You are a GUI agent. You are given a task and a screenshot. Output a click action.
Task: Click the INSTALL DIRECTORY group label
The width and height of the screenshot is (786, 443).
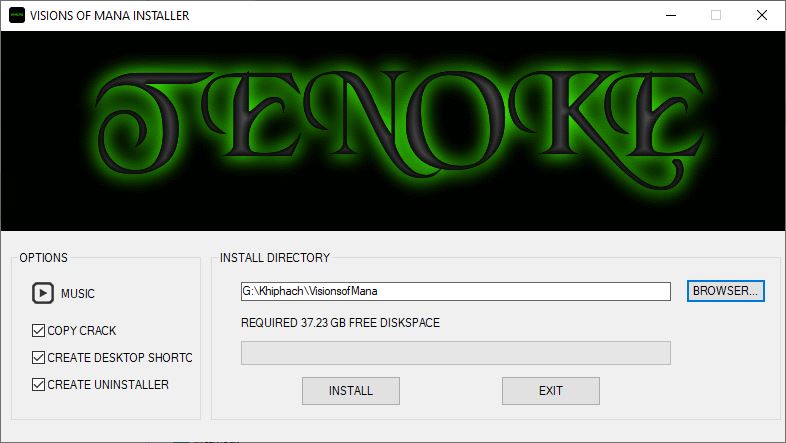[275, 258]
